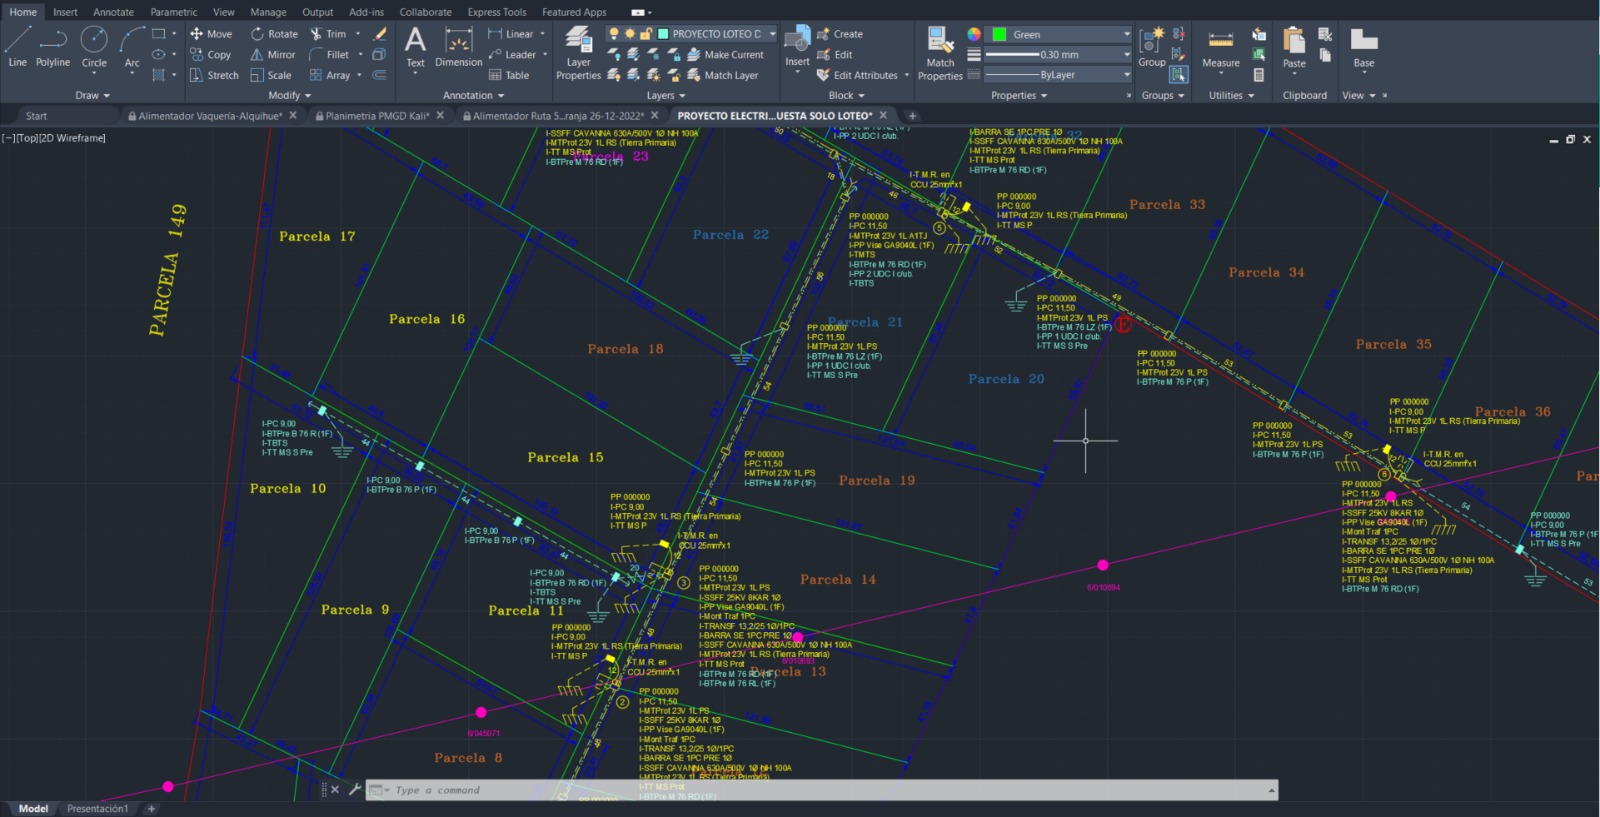Pick the Polyline tool
Screen dimensions: 1600x817
(x=53, y=47)
